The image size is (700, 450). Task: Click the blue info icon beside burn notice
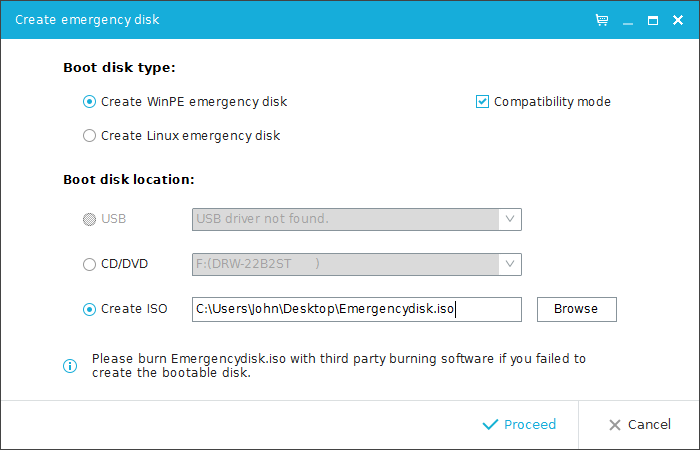coord(70,366)
